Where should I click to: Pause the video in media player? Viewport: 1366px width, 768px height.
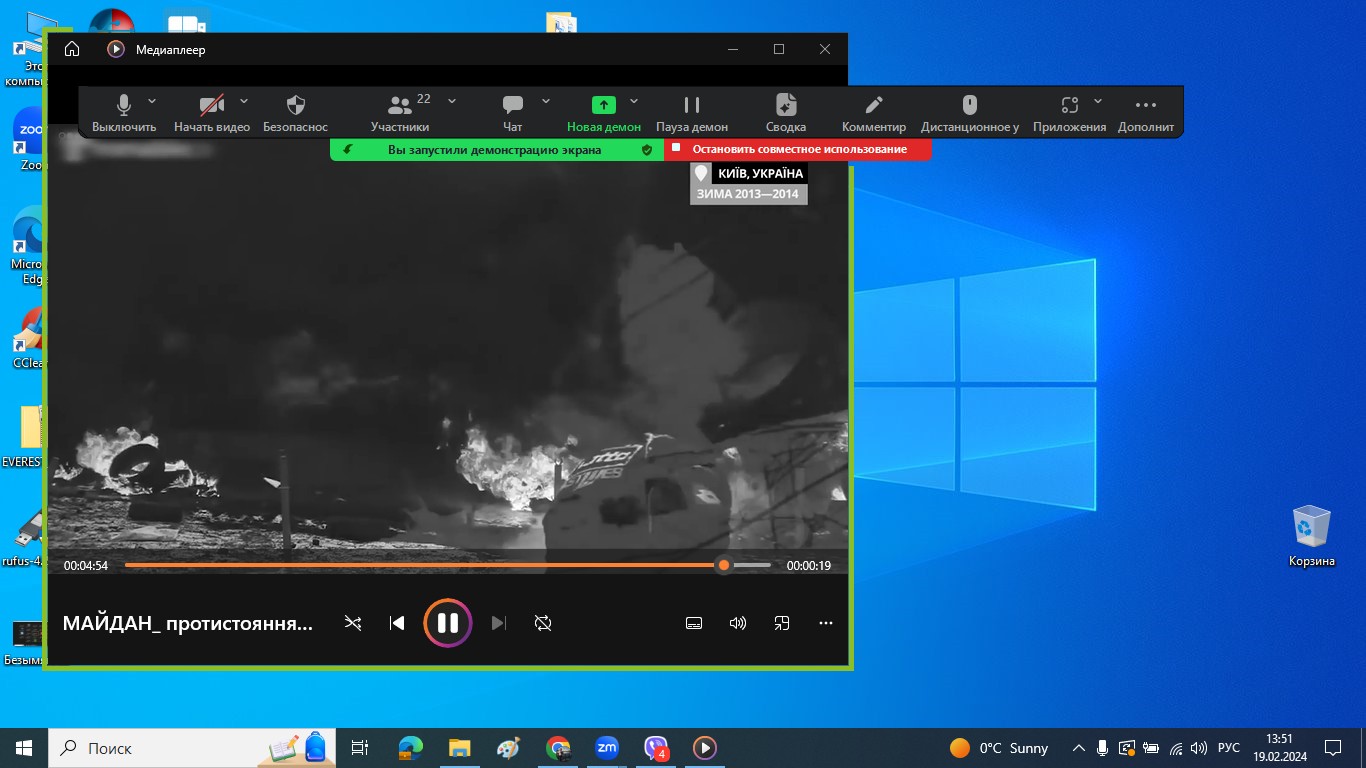pos(447,623)
